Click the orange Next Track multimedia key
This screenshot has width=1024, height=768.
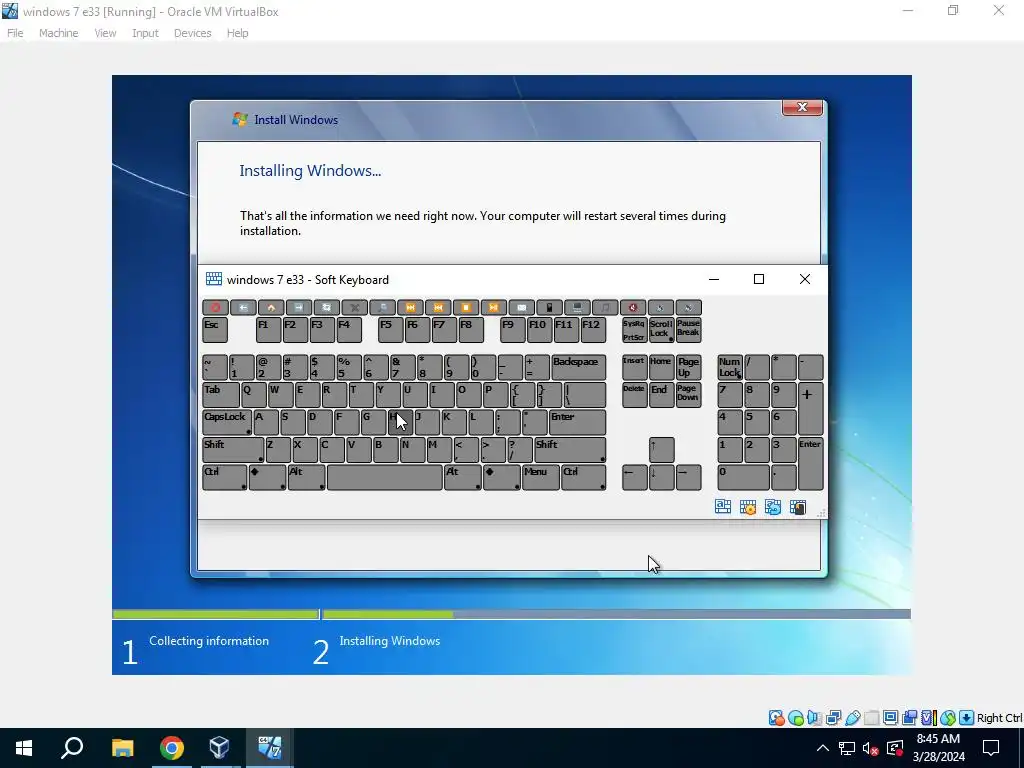click(x=410, y=307)
